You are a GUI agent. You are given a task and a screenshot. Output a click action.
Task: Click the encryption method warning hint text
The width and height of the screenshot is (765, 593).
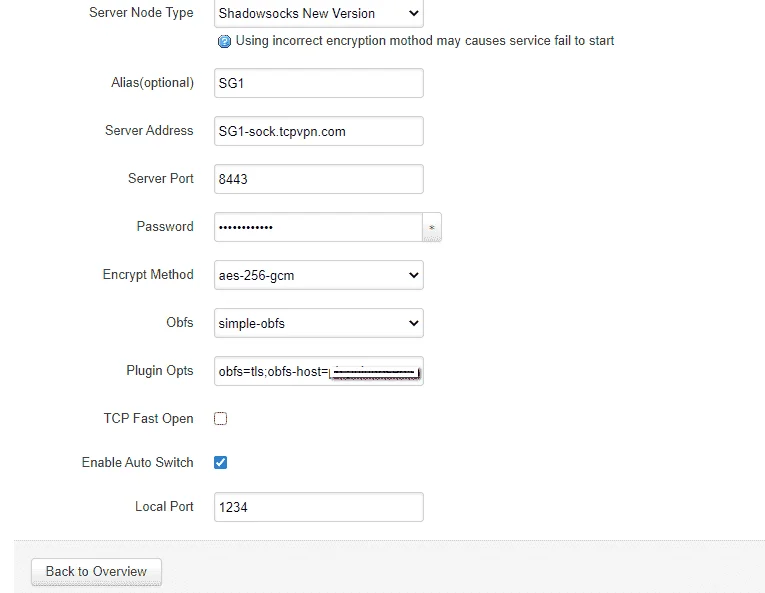(x=424, y=41)
